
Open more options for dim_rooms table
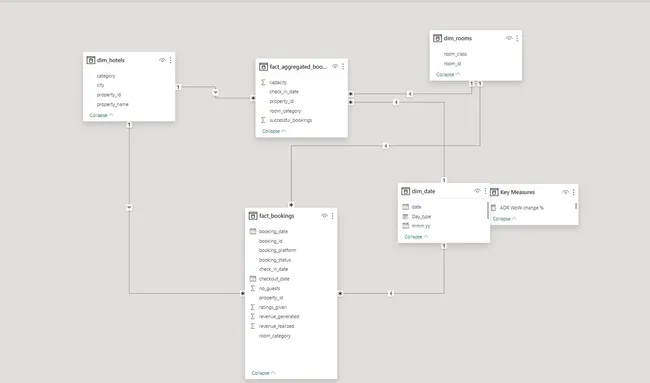pyautogui.click(x=517, y=38)
